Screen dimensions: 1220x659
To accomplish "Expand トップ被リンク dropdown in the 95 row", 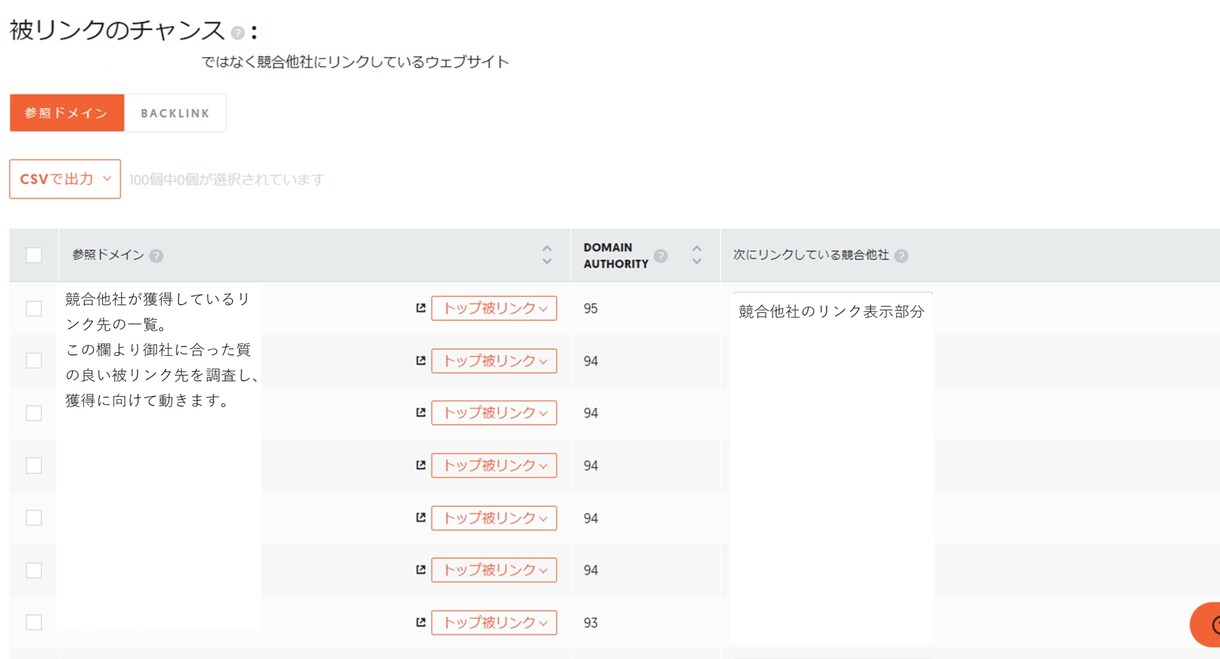I will point(494,309).
